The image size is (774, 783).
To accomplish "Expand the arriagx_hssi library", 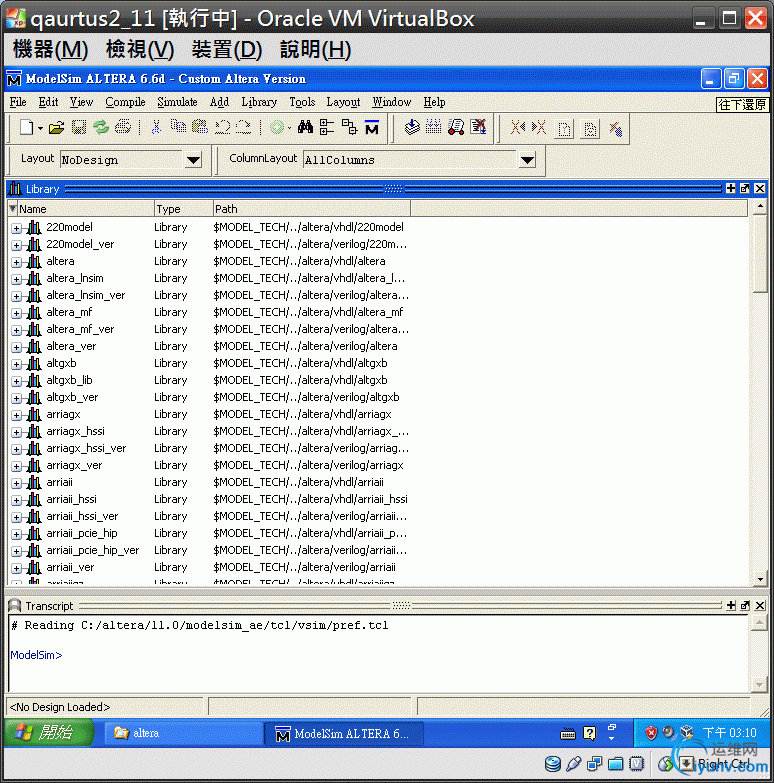I will [16, 432].
